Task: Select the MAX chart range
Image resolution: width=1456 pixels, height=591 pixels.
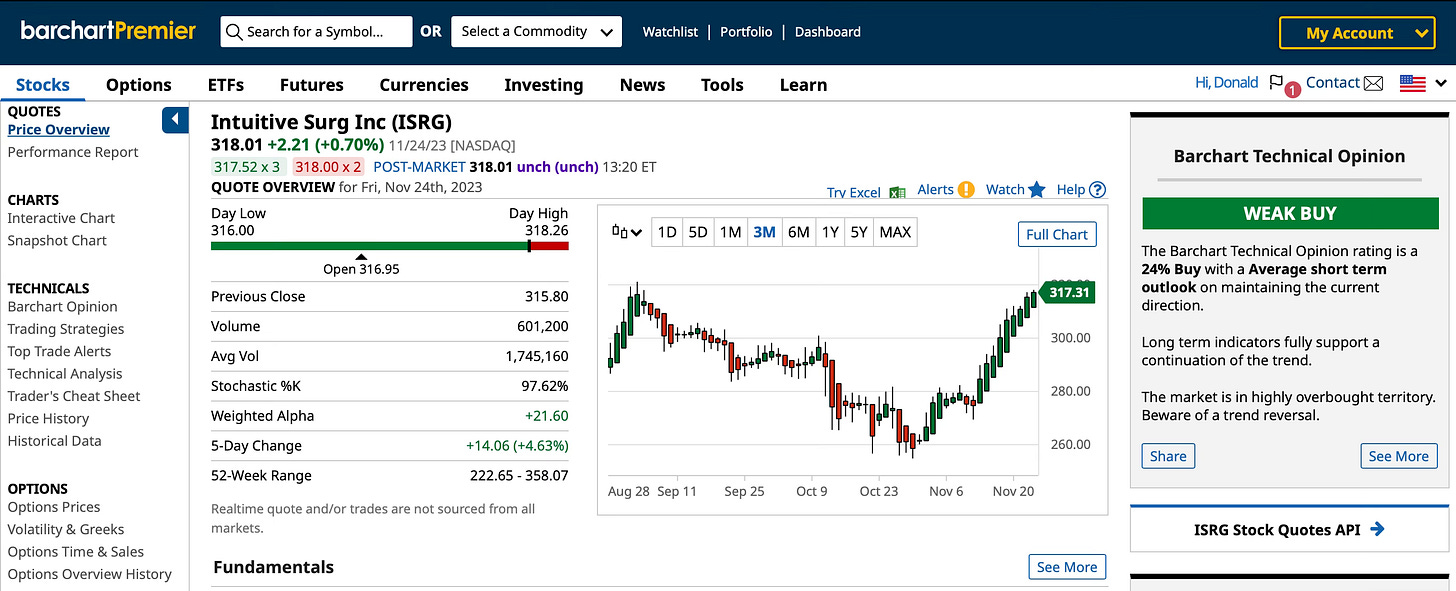Action: [x=895, y=232]
